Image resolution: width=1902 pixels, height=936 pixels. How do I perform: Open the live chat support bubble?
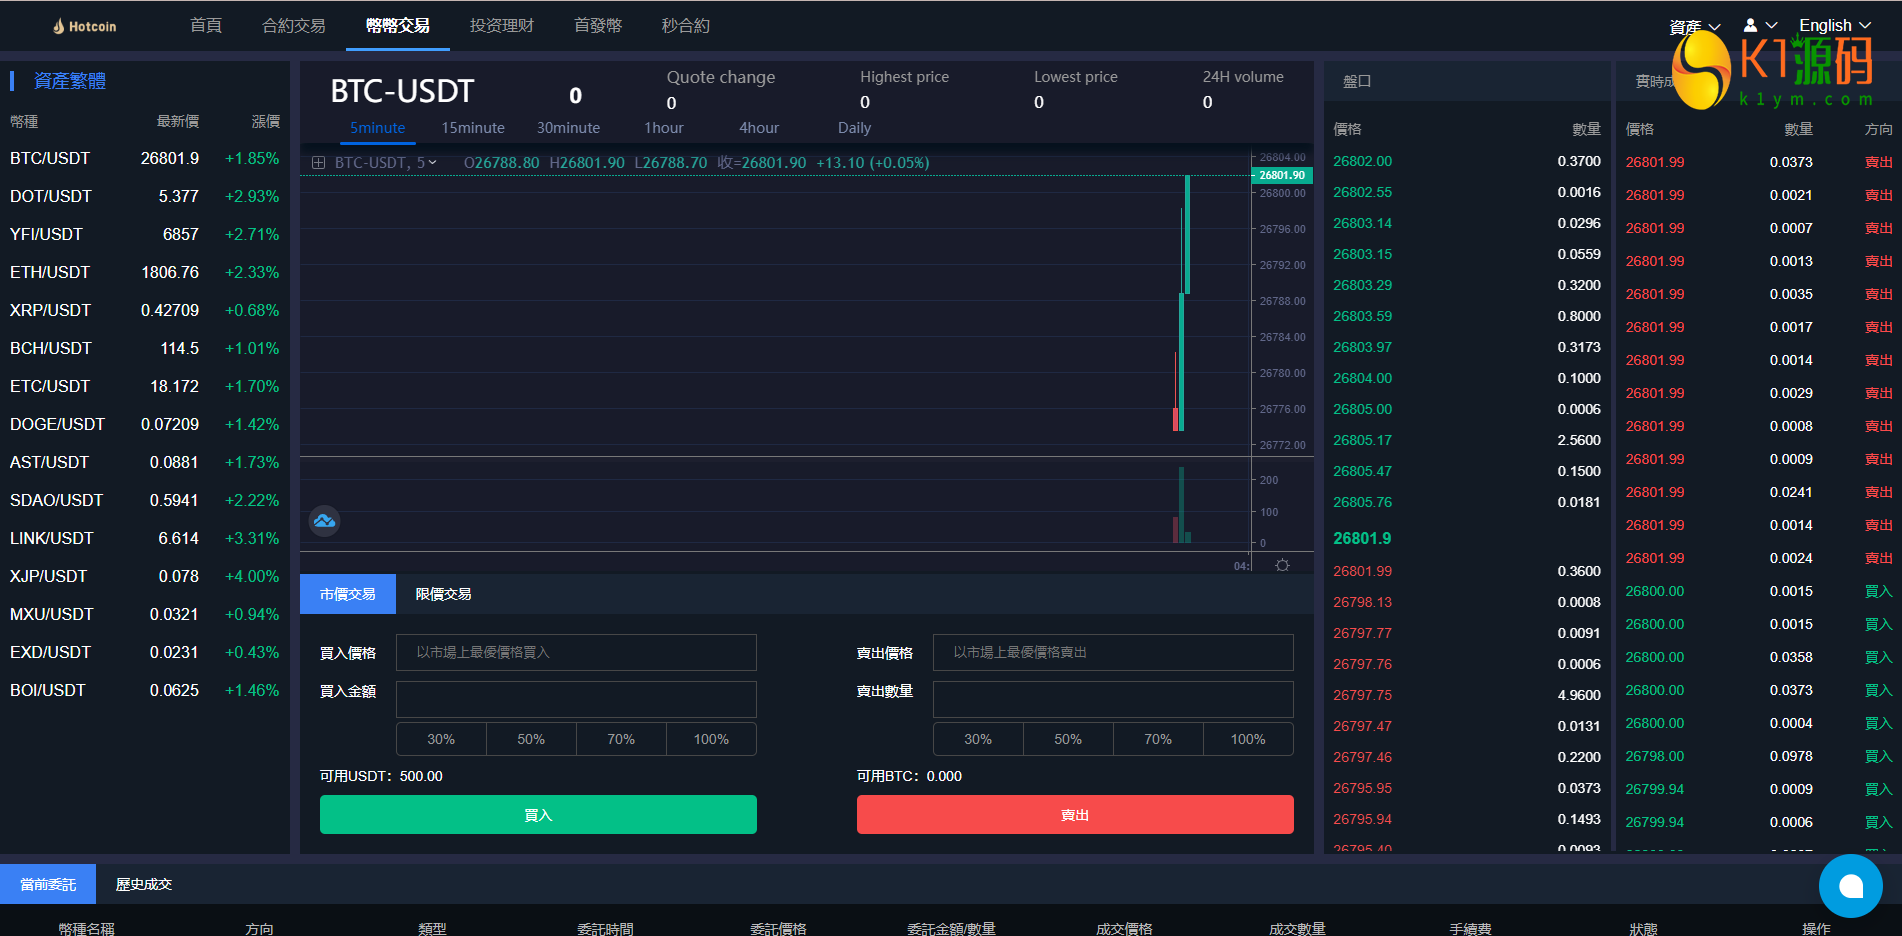tap(1850, 886)
